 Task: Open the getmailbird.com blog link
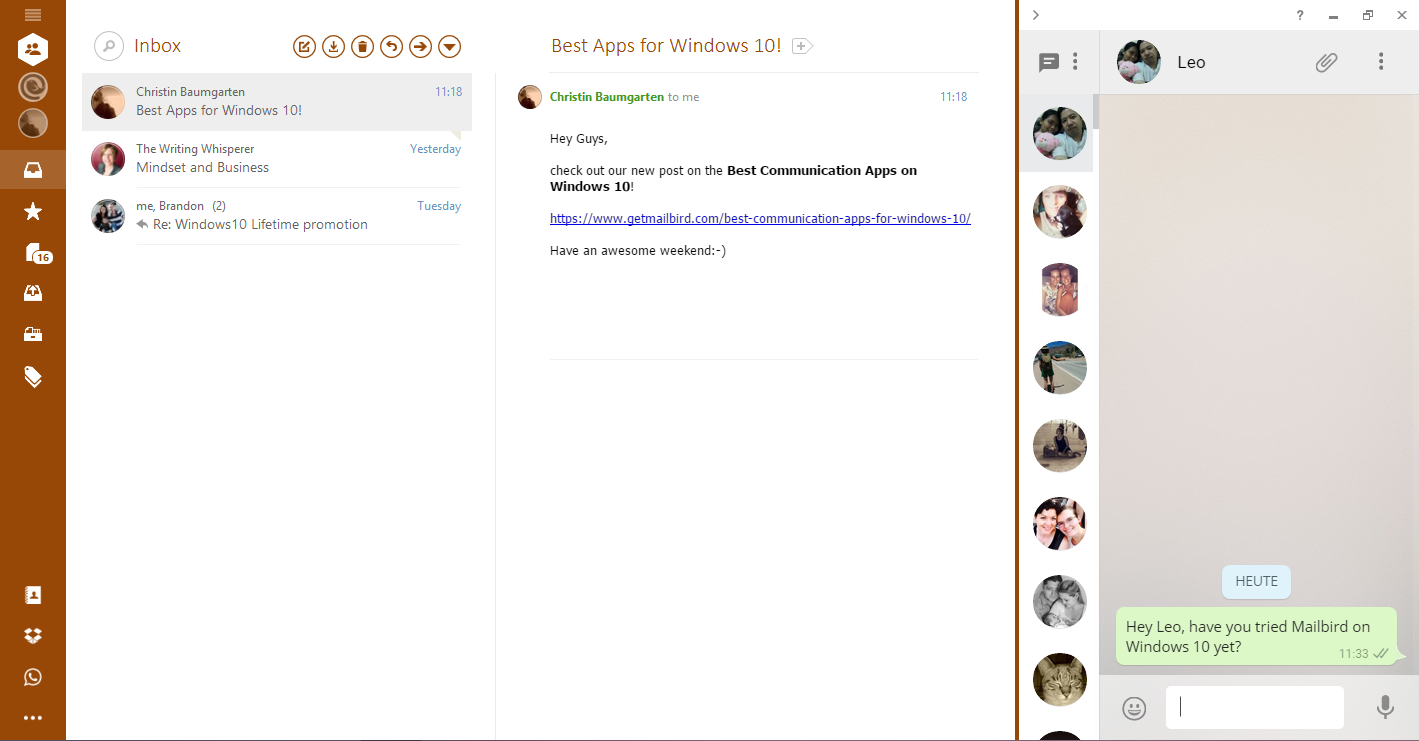760,218
